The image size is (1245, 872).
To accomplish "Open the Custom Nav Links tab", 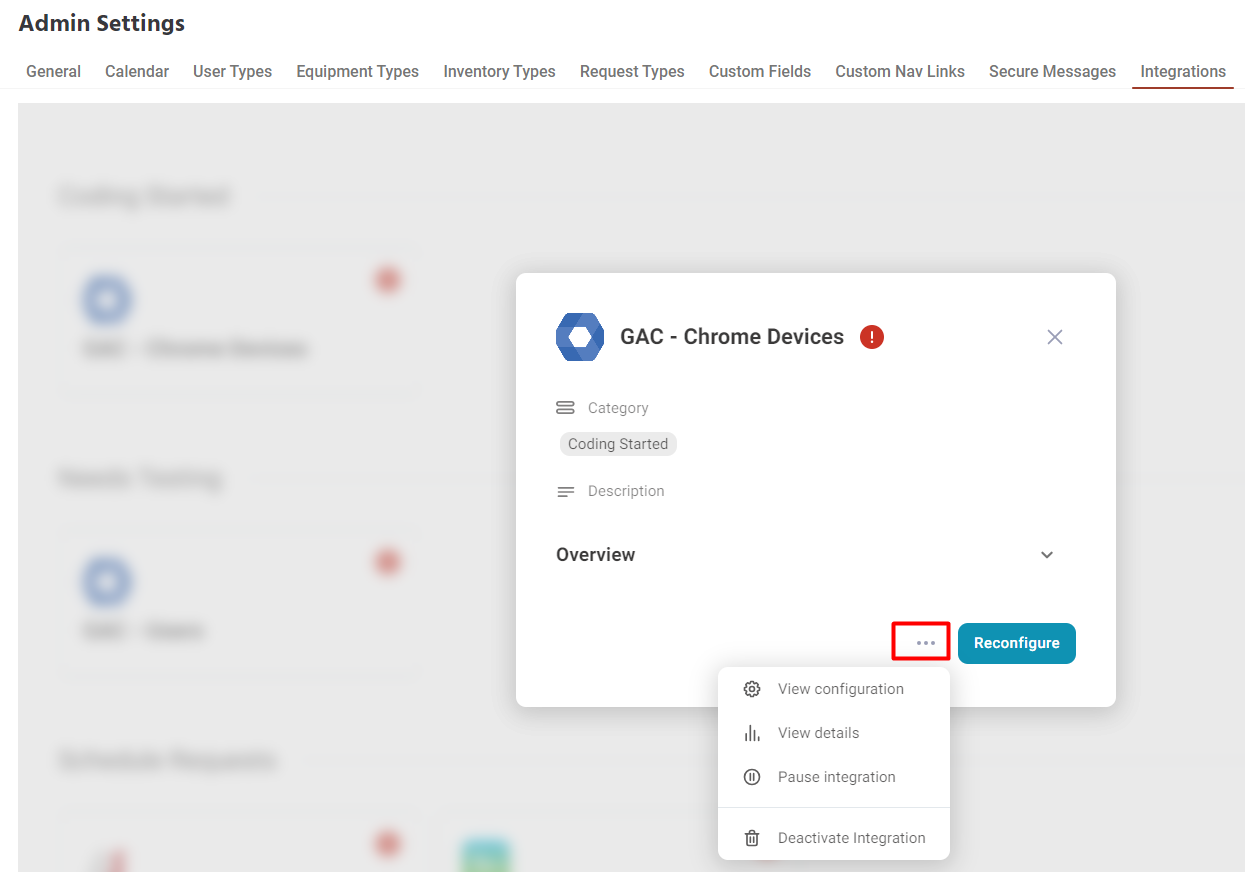I will [900, 71].
